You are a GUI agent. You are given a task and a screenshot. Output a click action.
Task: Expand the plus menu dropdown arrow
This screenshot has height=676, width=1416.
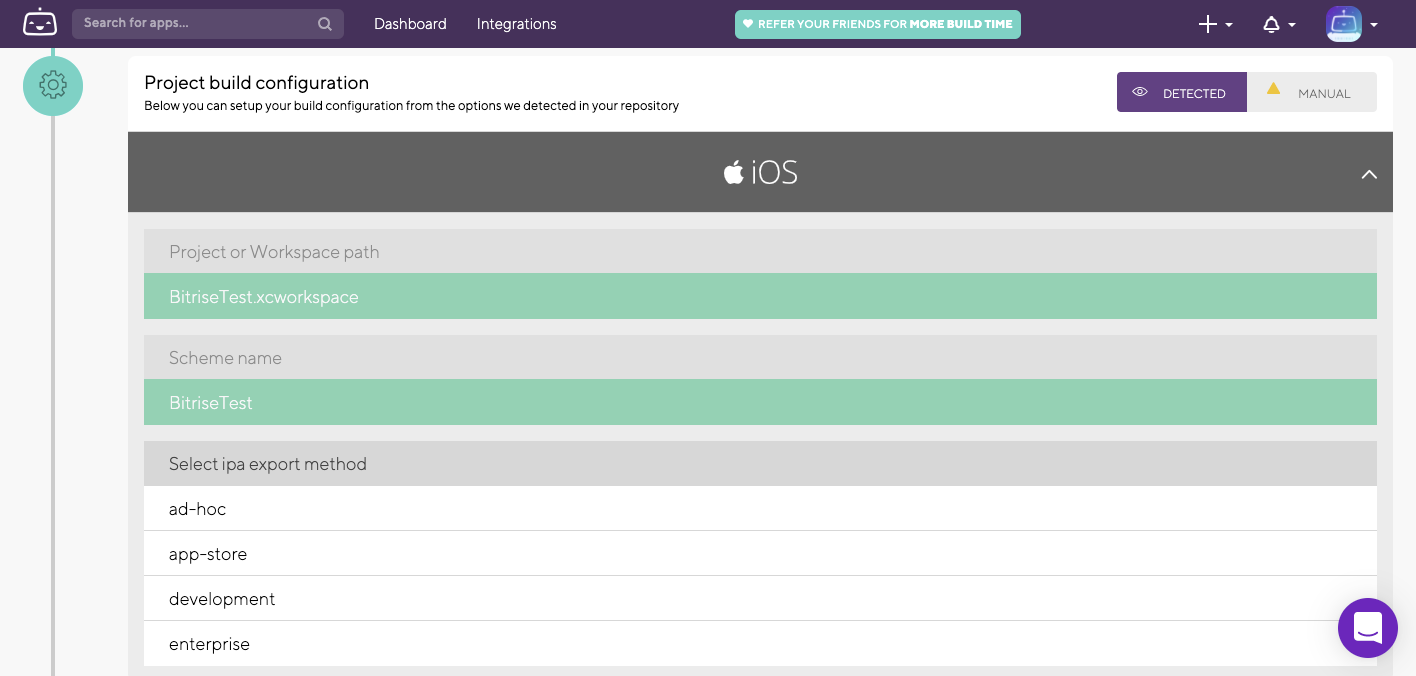[1229, 25]
